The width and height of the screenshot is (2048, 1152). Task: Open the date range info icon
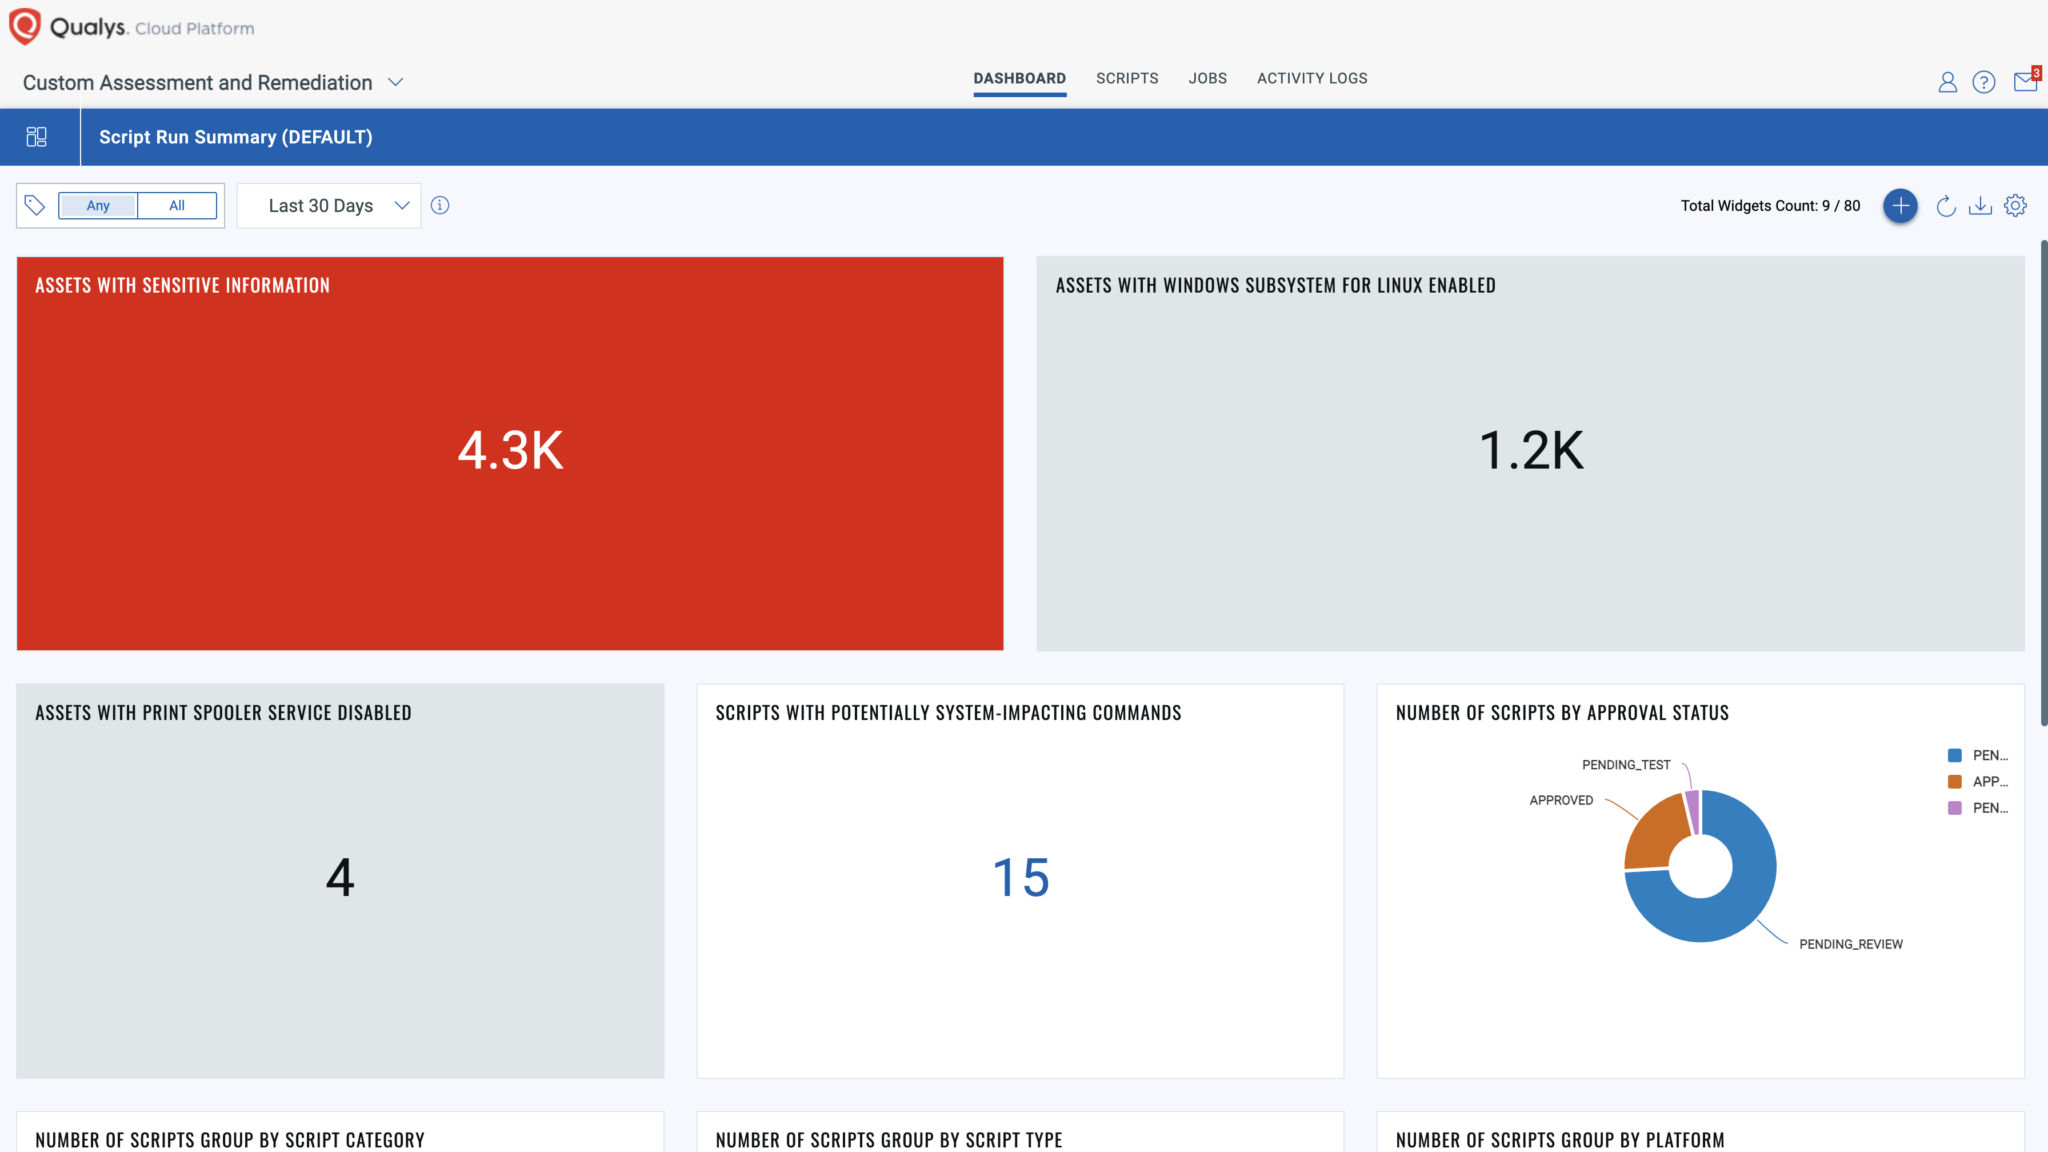pyautogui.click(x=440, y=205)
